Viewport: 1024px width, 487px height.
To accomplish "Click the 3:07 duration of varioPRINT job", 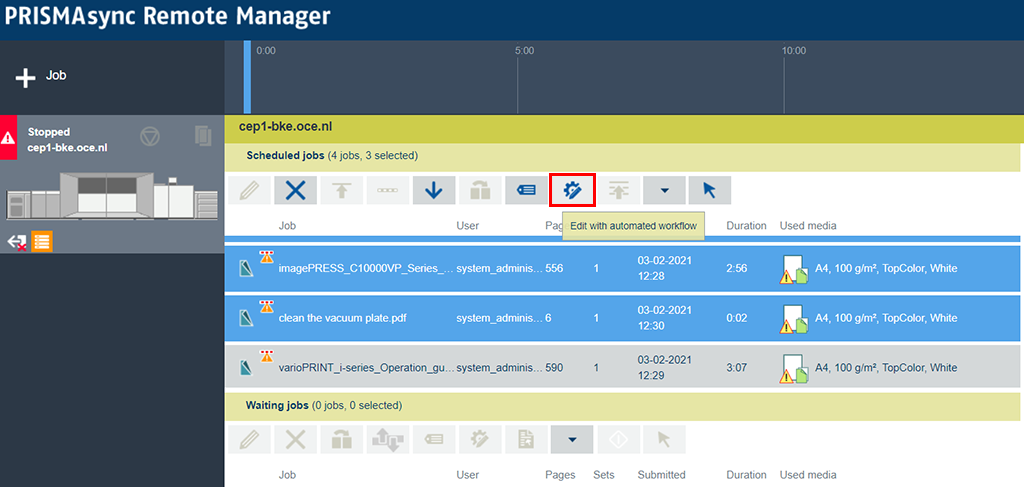I will [737, 368].
